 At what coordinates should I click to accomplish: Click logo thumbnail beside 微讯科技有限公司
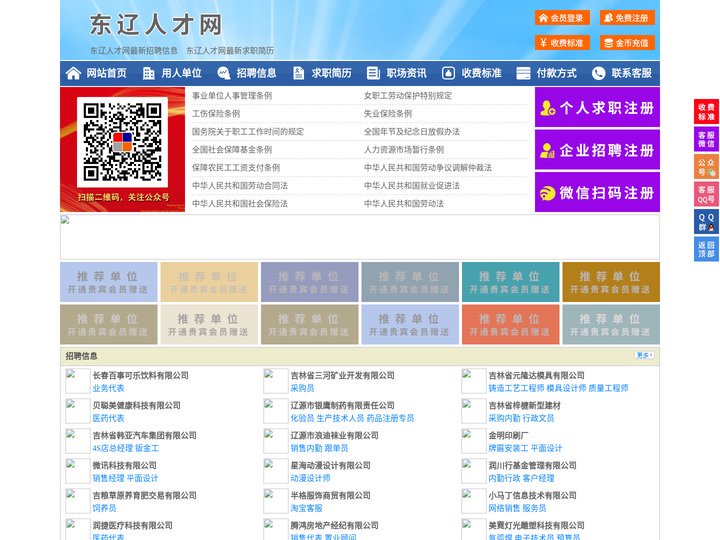pyautogui.click(x=78, y=471)
